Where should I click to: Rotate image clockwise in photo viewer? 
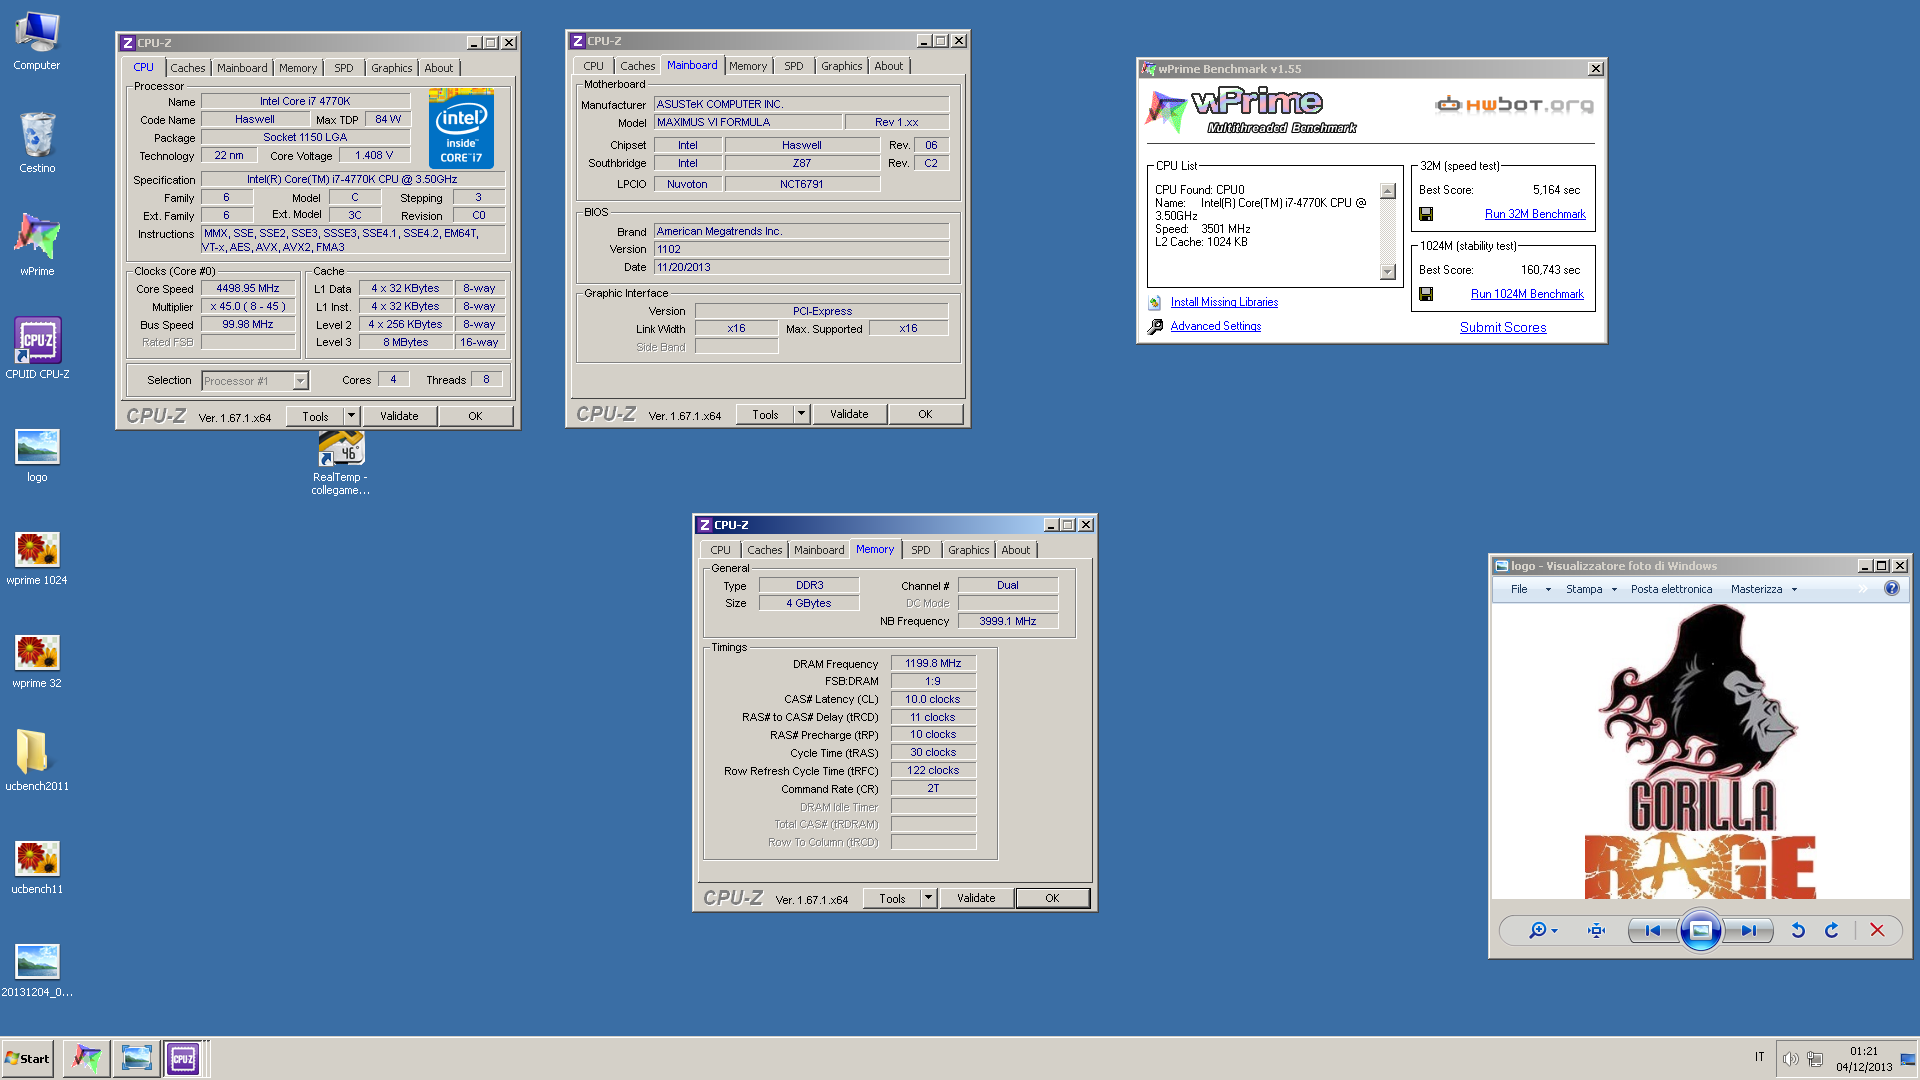pos(1831,930)
